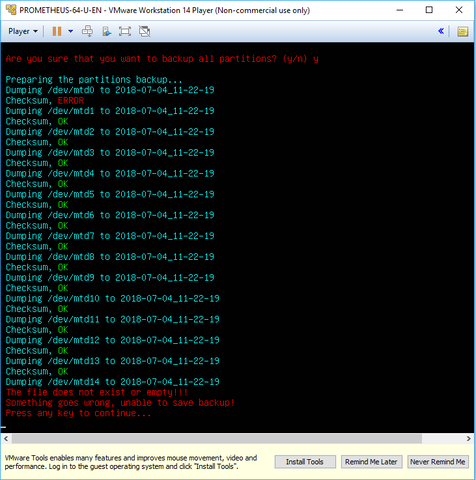Maximize the VMware Player window
Viewport: 476px width, 480px height.
coord(429,10)
